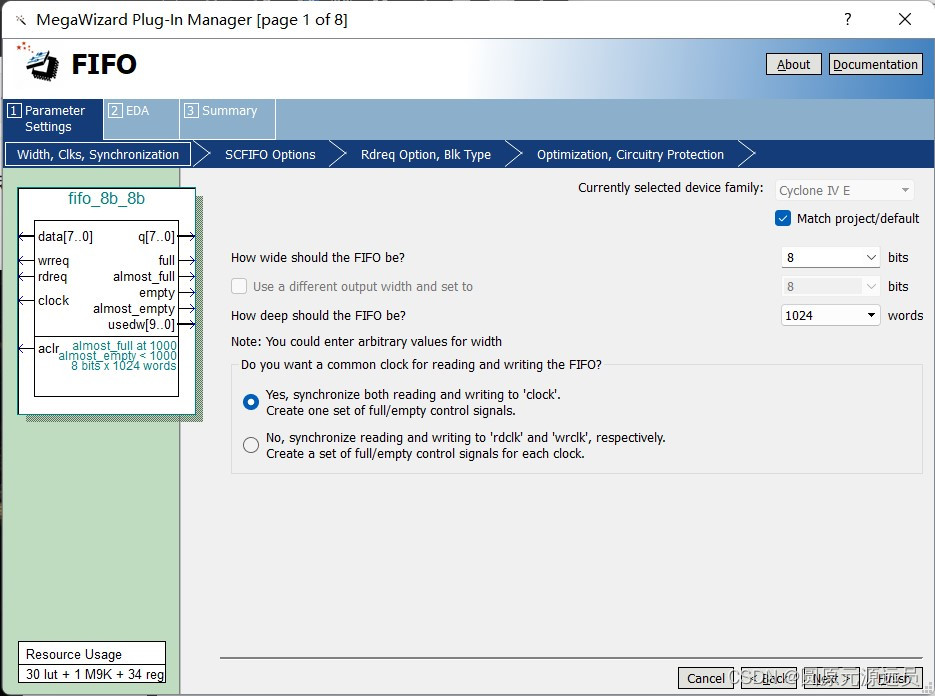Open FIFO depth words dropdown
Image resolution: width=935 pixels, height=696 pixels.
[830, 315]
